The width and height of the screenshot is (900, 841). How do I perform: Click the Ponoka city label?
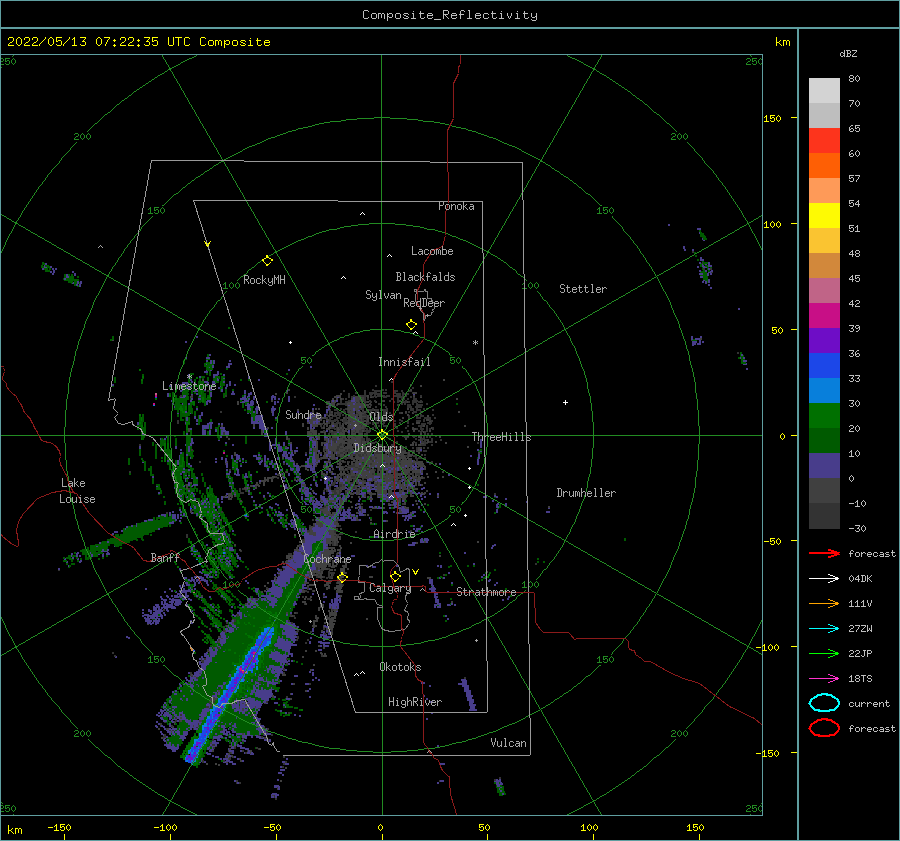[456, 206]
